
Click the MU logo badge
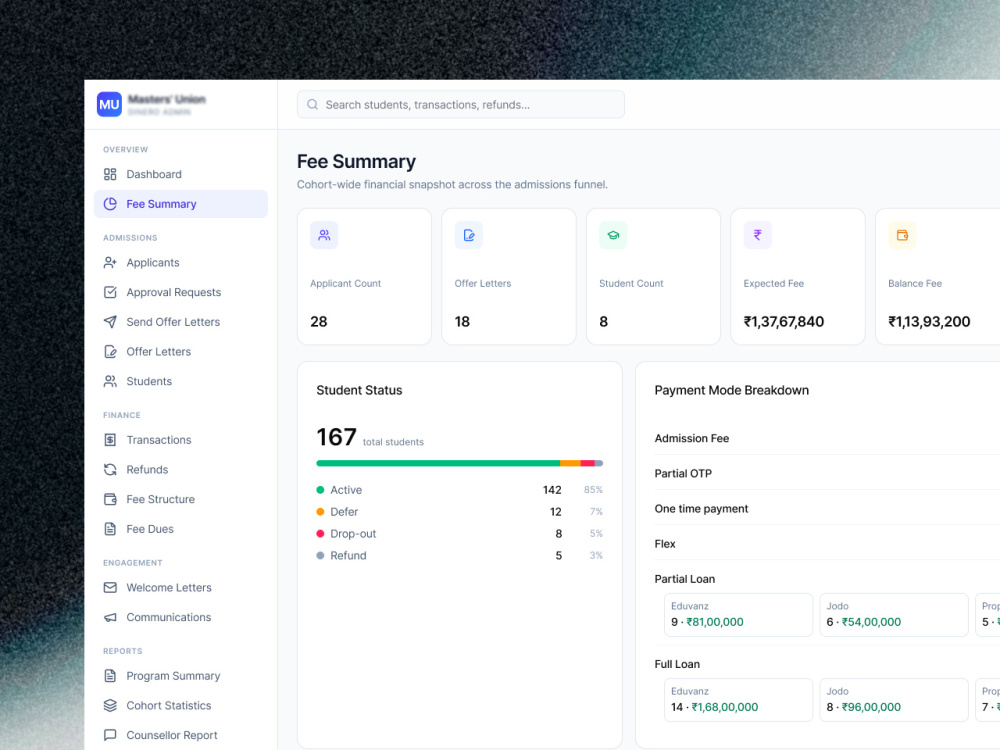[x=109, y=105]
